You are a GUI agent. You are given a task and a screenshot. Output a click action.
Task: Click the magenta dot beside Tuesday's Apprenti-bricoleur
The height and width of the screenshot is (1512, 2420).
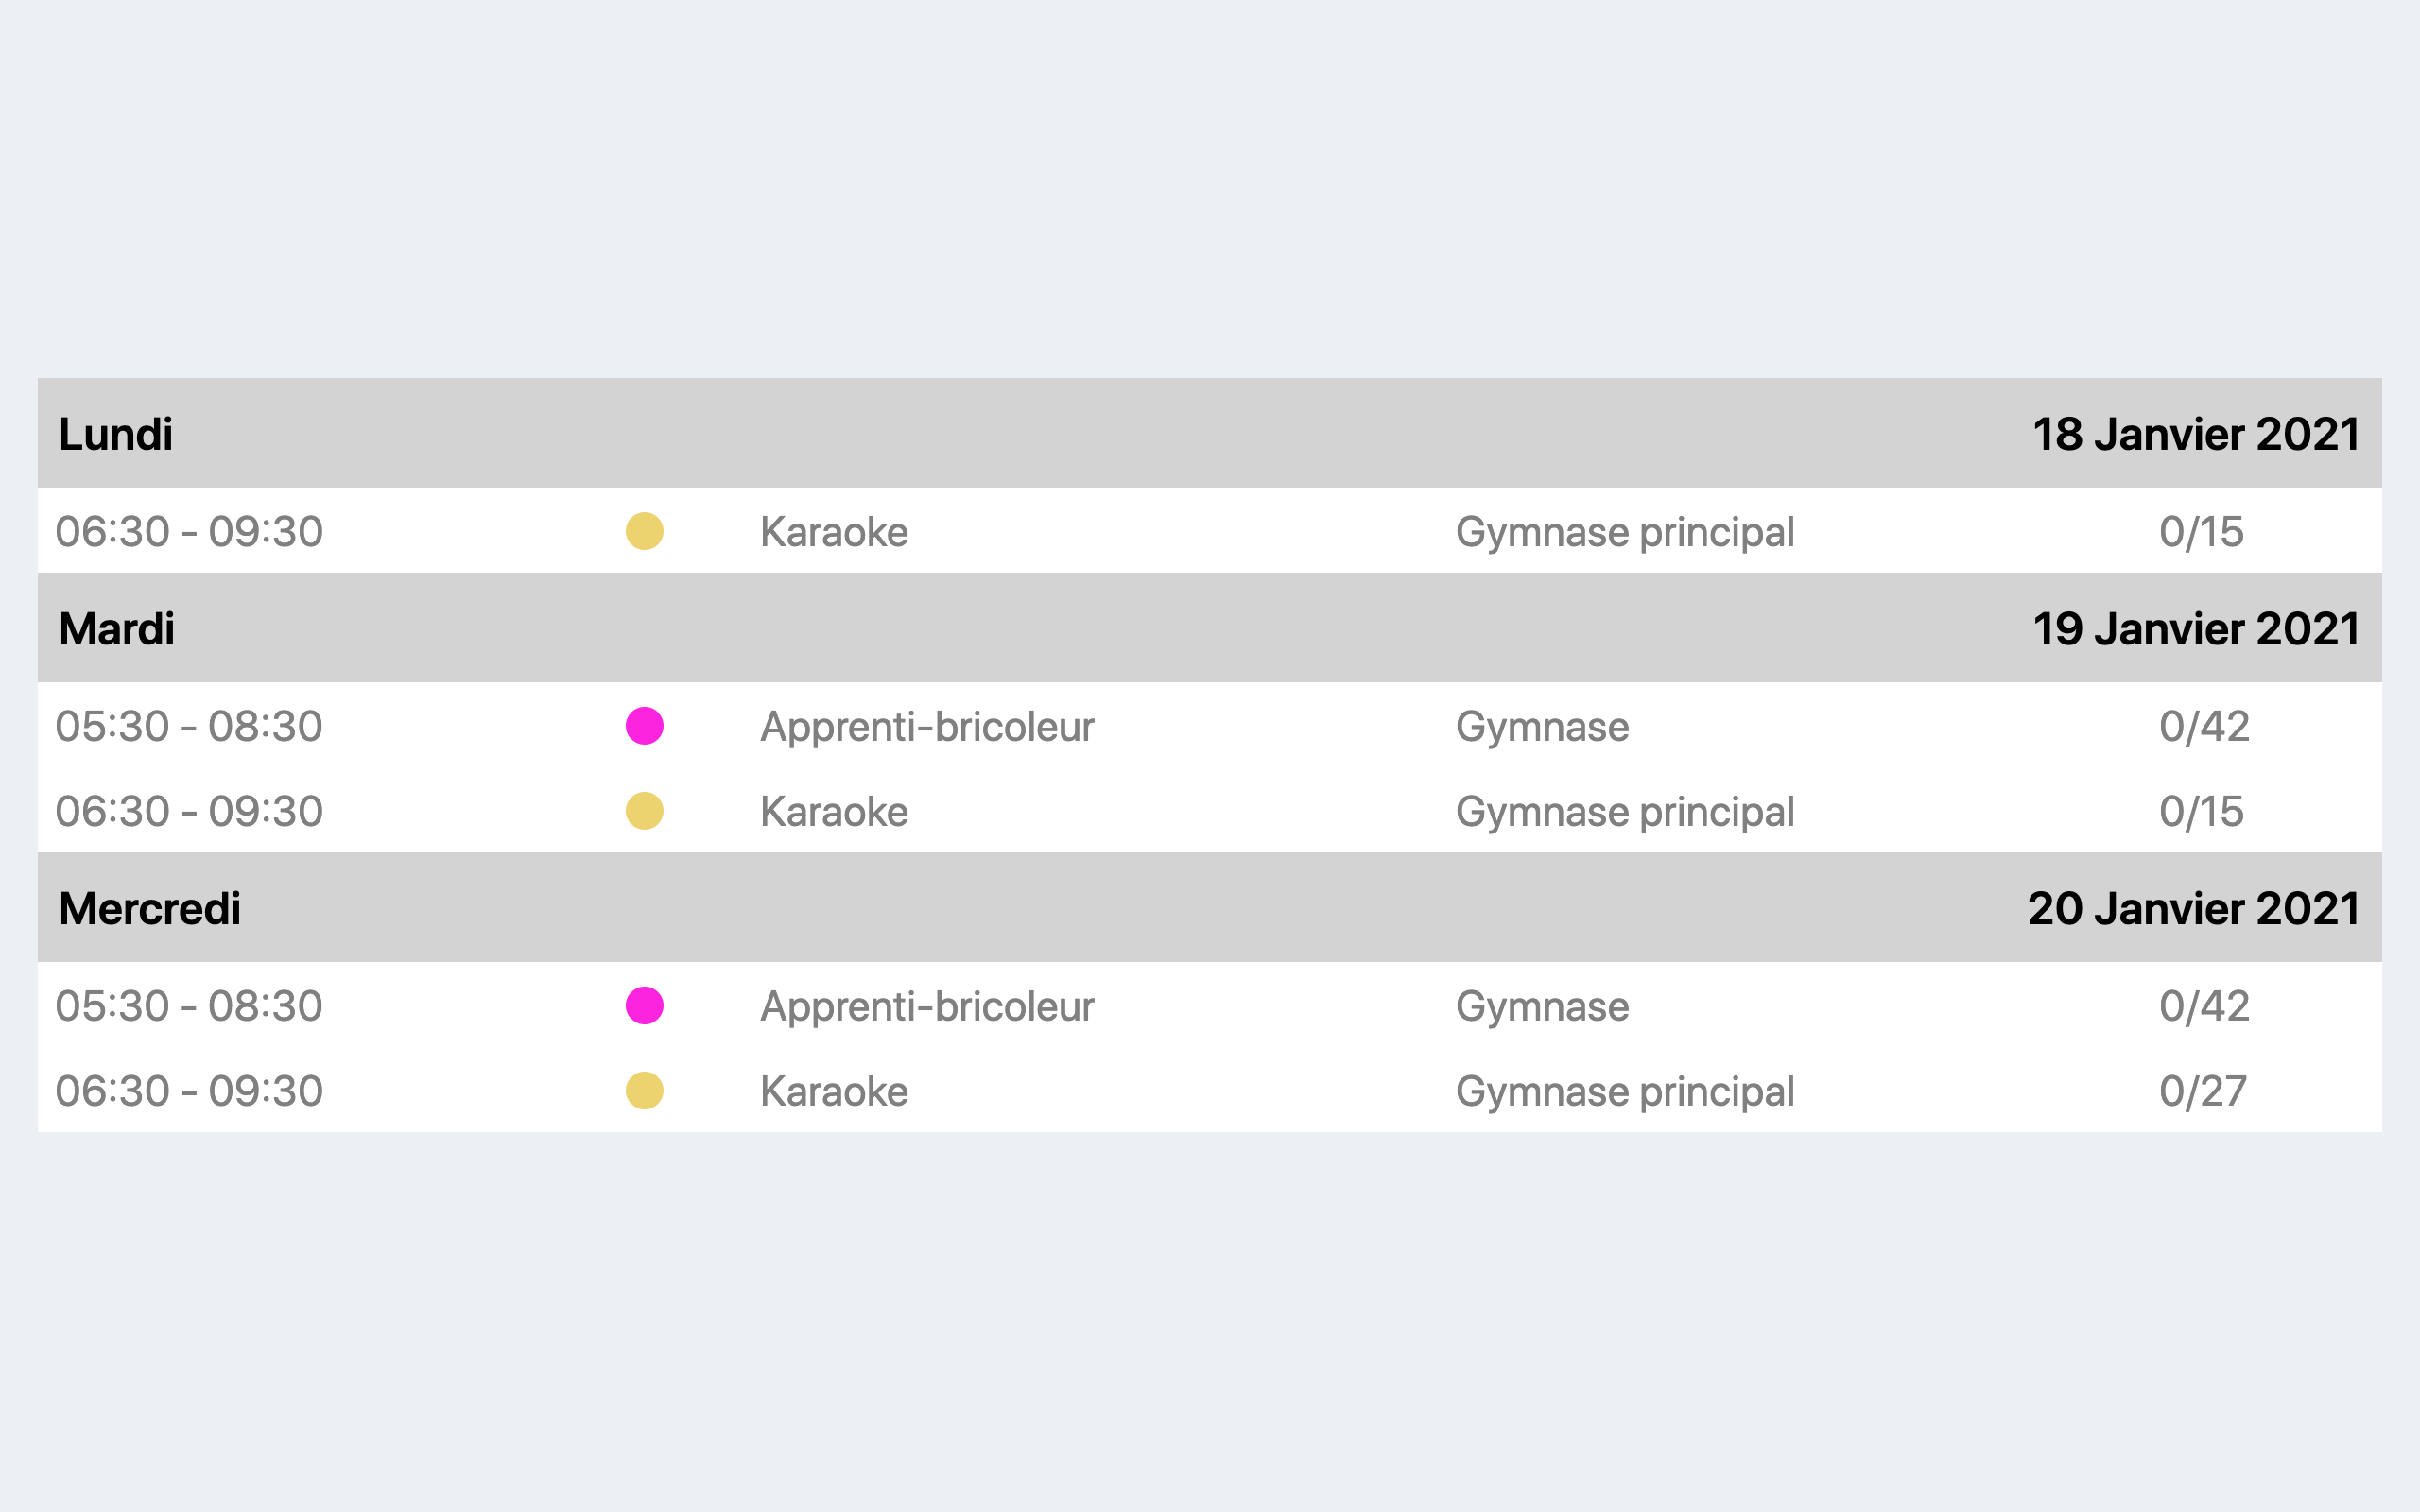pos(644,726)
